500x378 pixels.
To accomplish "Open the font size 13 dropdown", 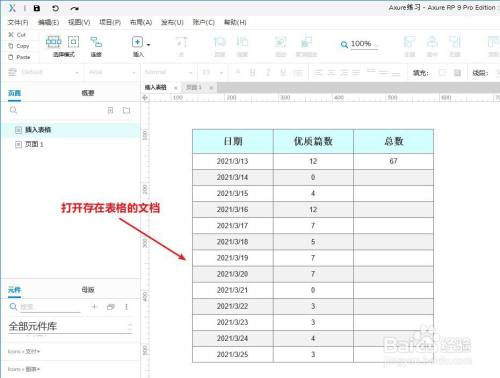I will tap(212, 72).
